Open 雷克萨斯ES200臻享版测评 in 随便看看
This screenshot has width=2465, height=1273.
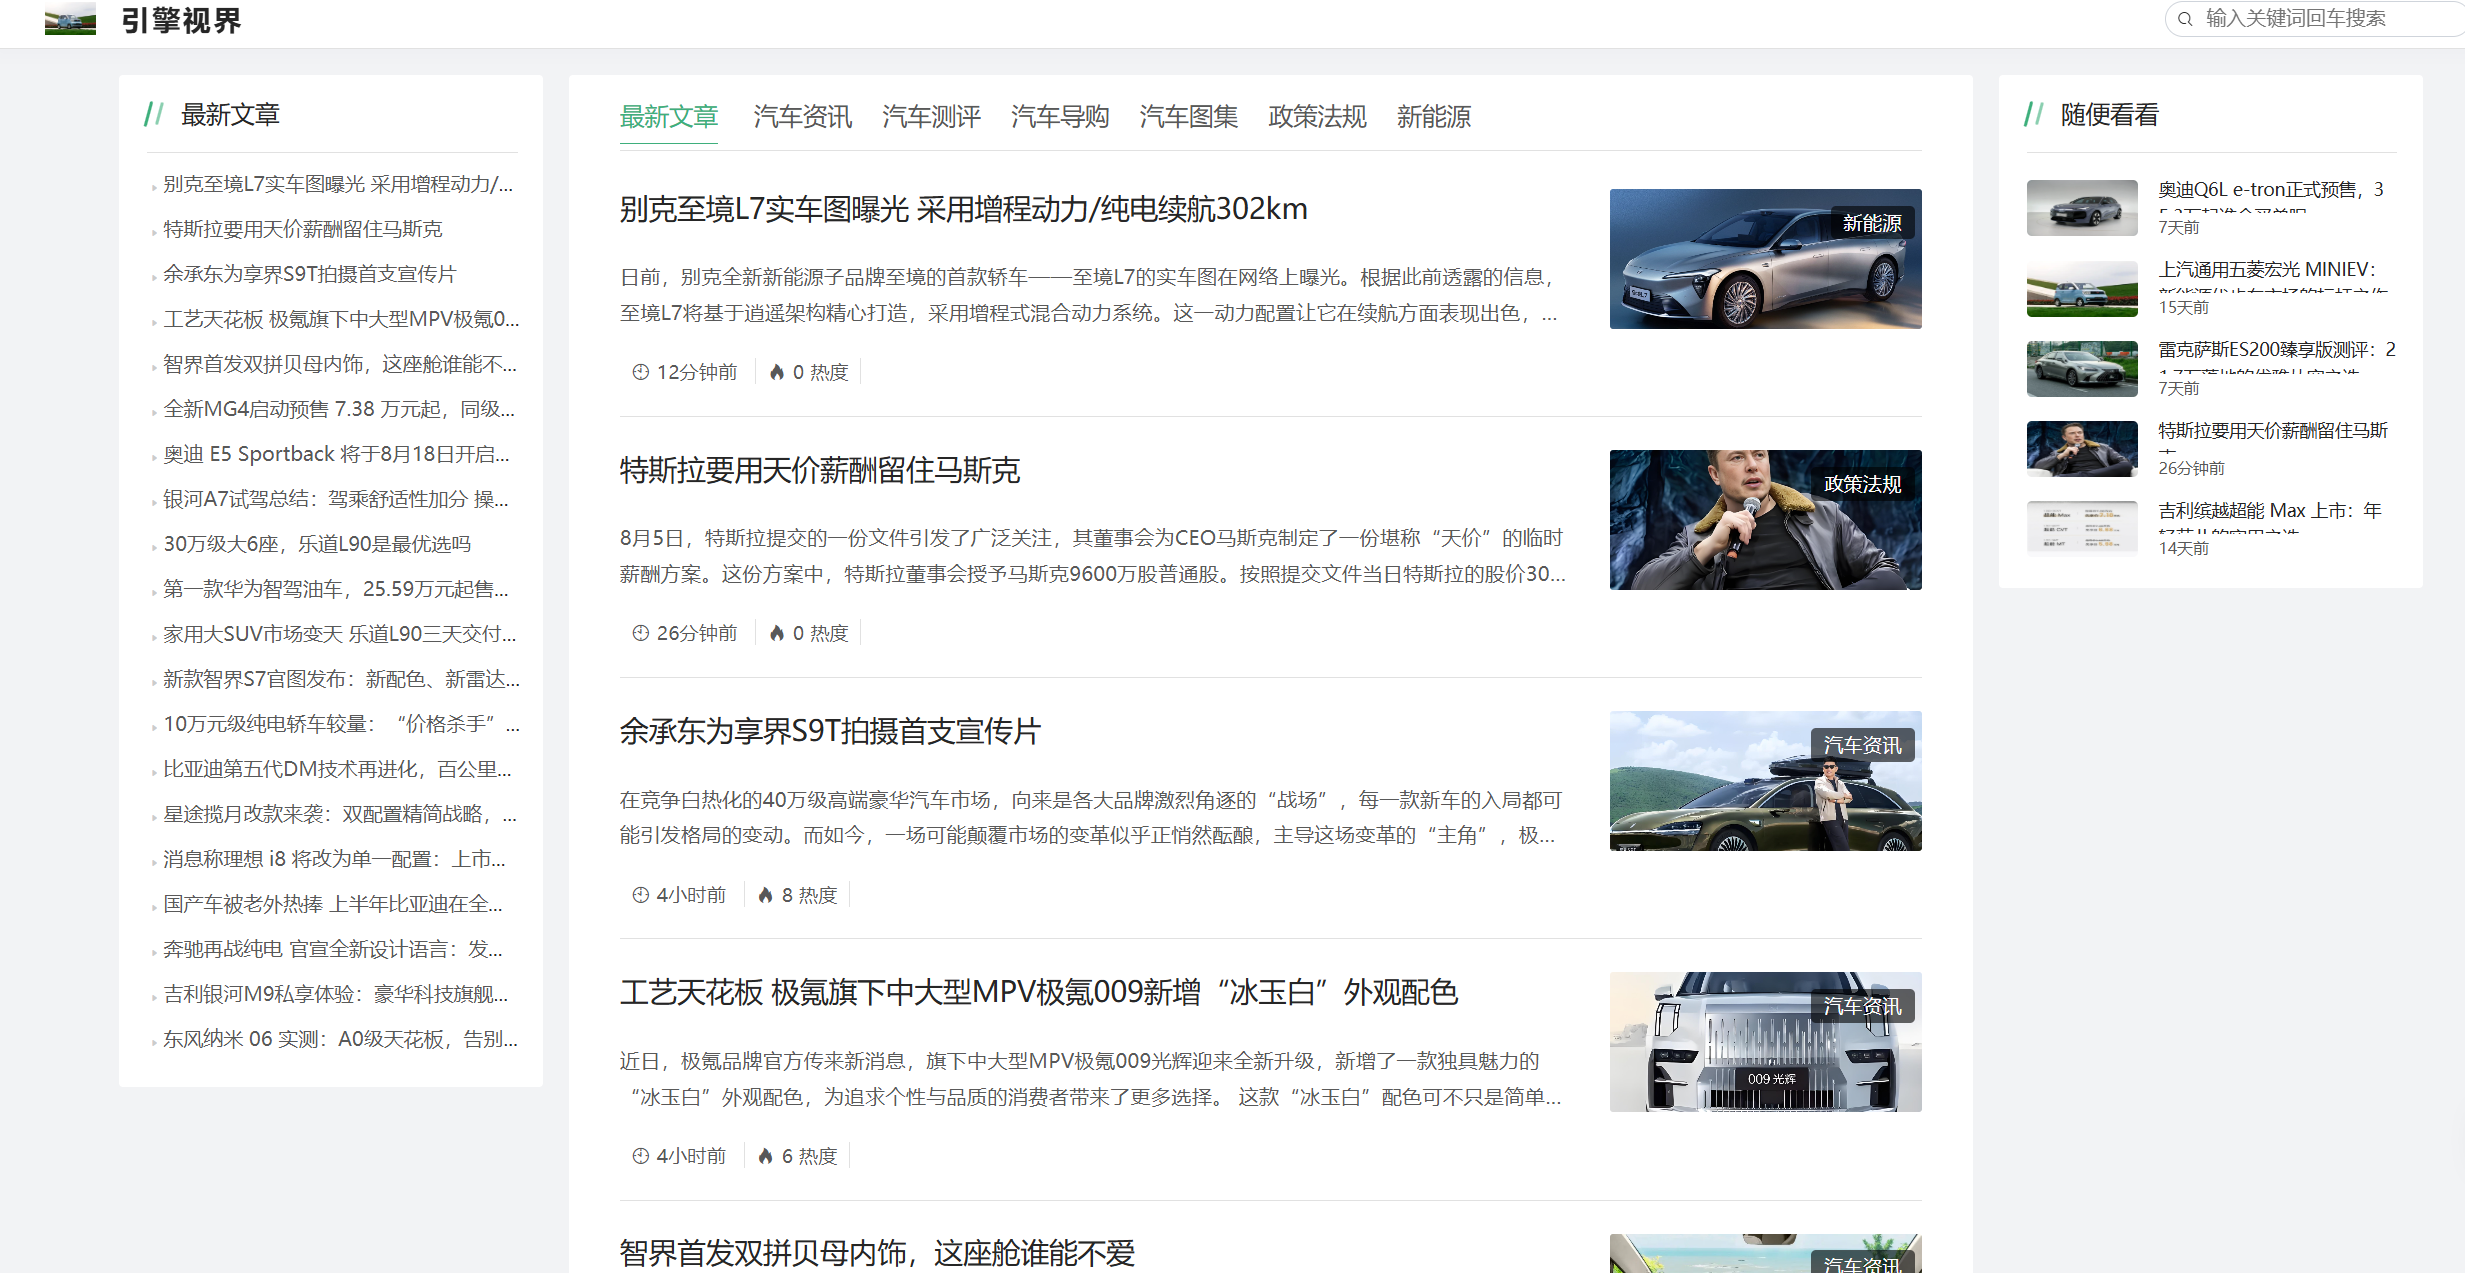[x=2275, y=350]
